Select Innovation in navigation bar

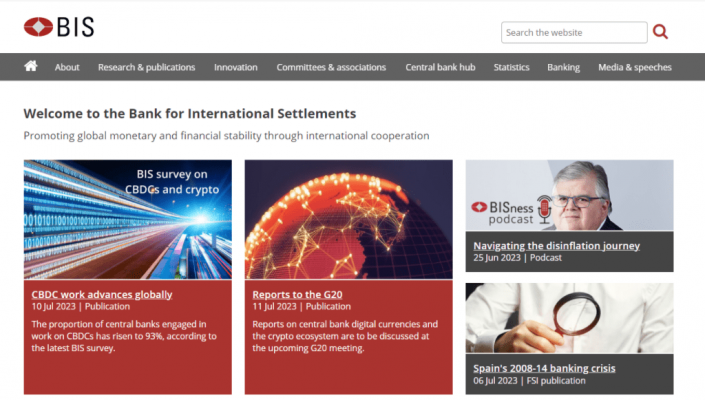pyautogui.click(x=235, y=67)
